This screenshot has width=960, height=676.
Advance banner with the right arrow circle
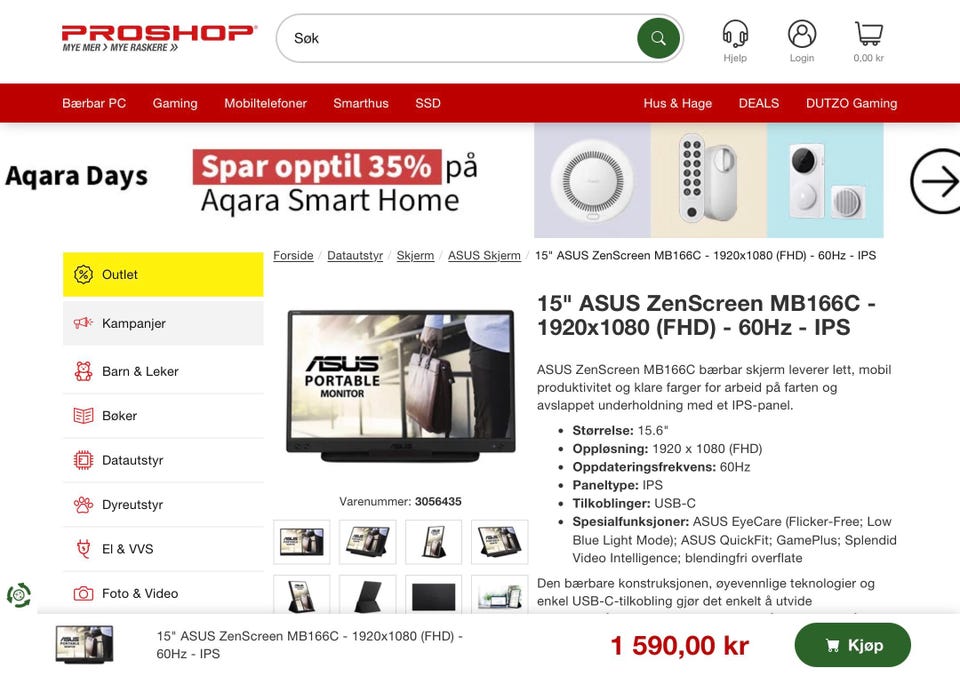[936, 181]
